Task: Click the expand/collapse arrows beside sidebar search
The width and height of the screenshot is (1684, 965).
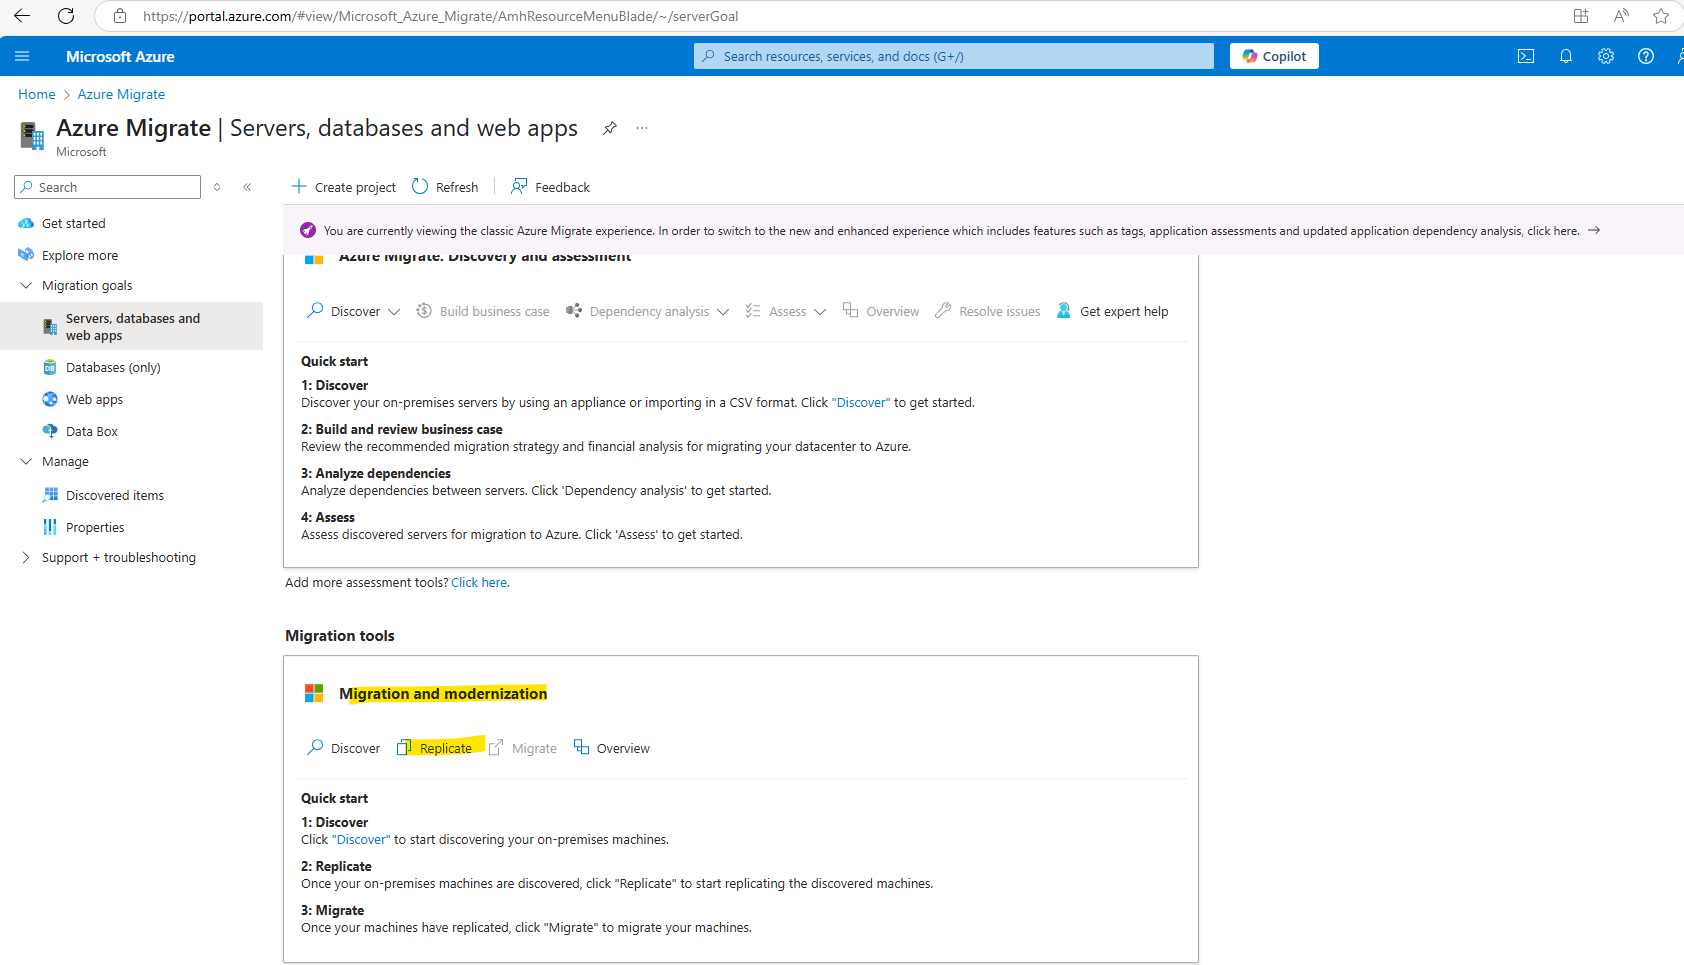Action: coord(217,187)
